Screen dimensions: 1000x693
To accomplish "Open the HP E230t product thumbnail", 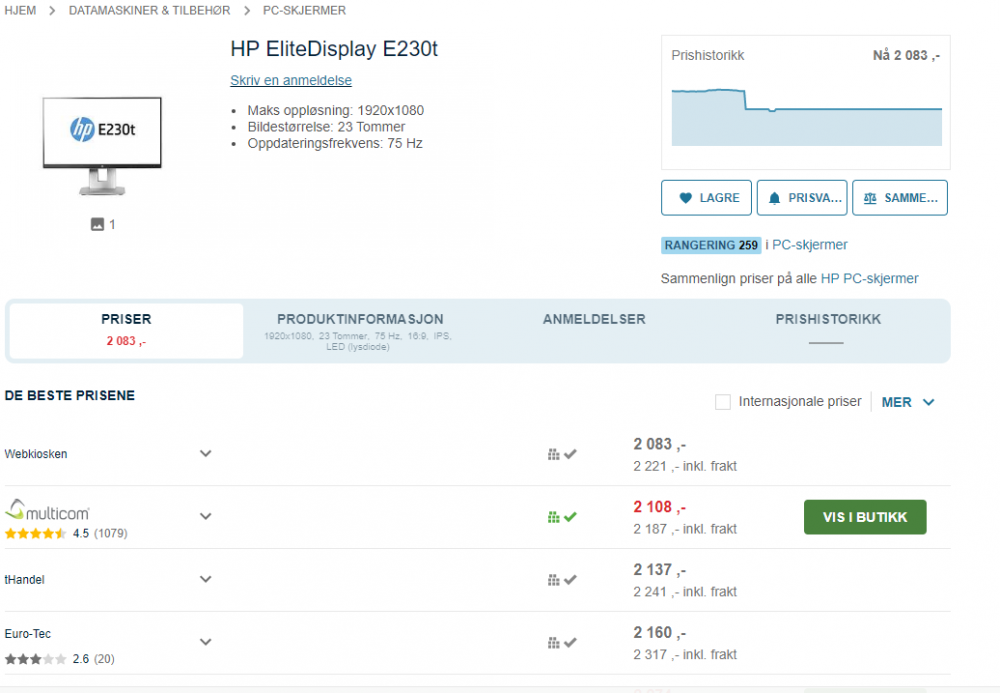I will pos(102,145).
